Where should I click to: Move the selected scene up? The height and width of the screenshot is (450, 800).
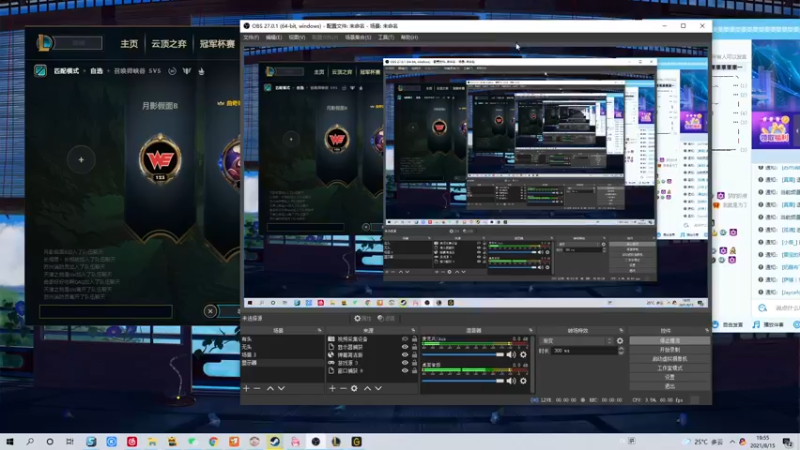270,388
